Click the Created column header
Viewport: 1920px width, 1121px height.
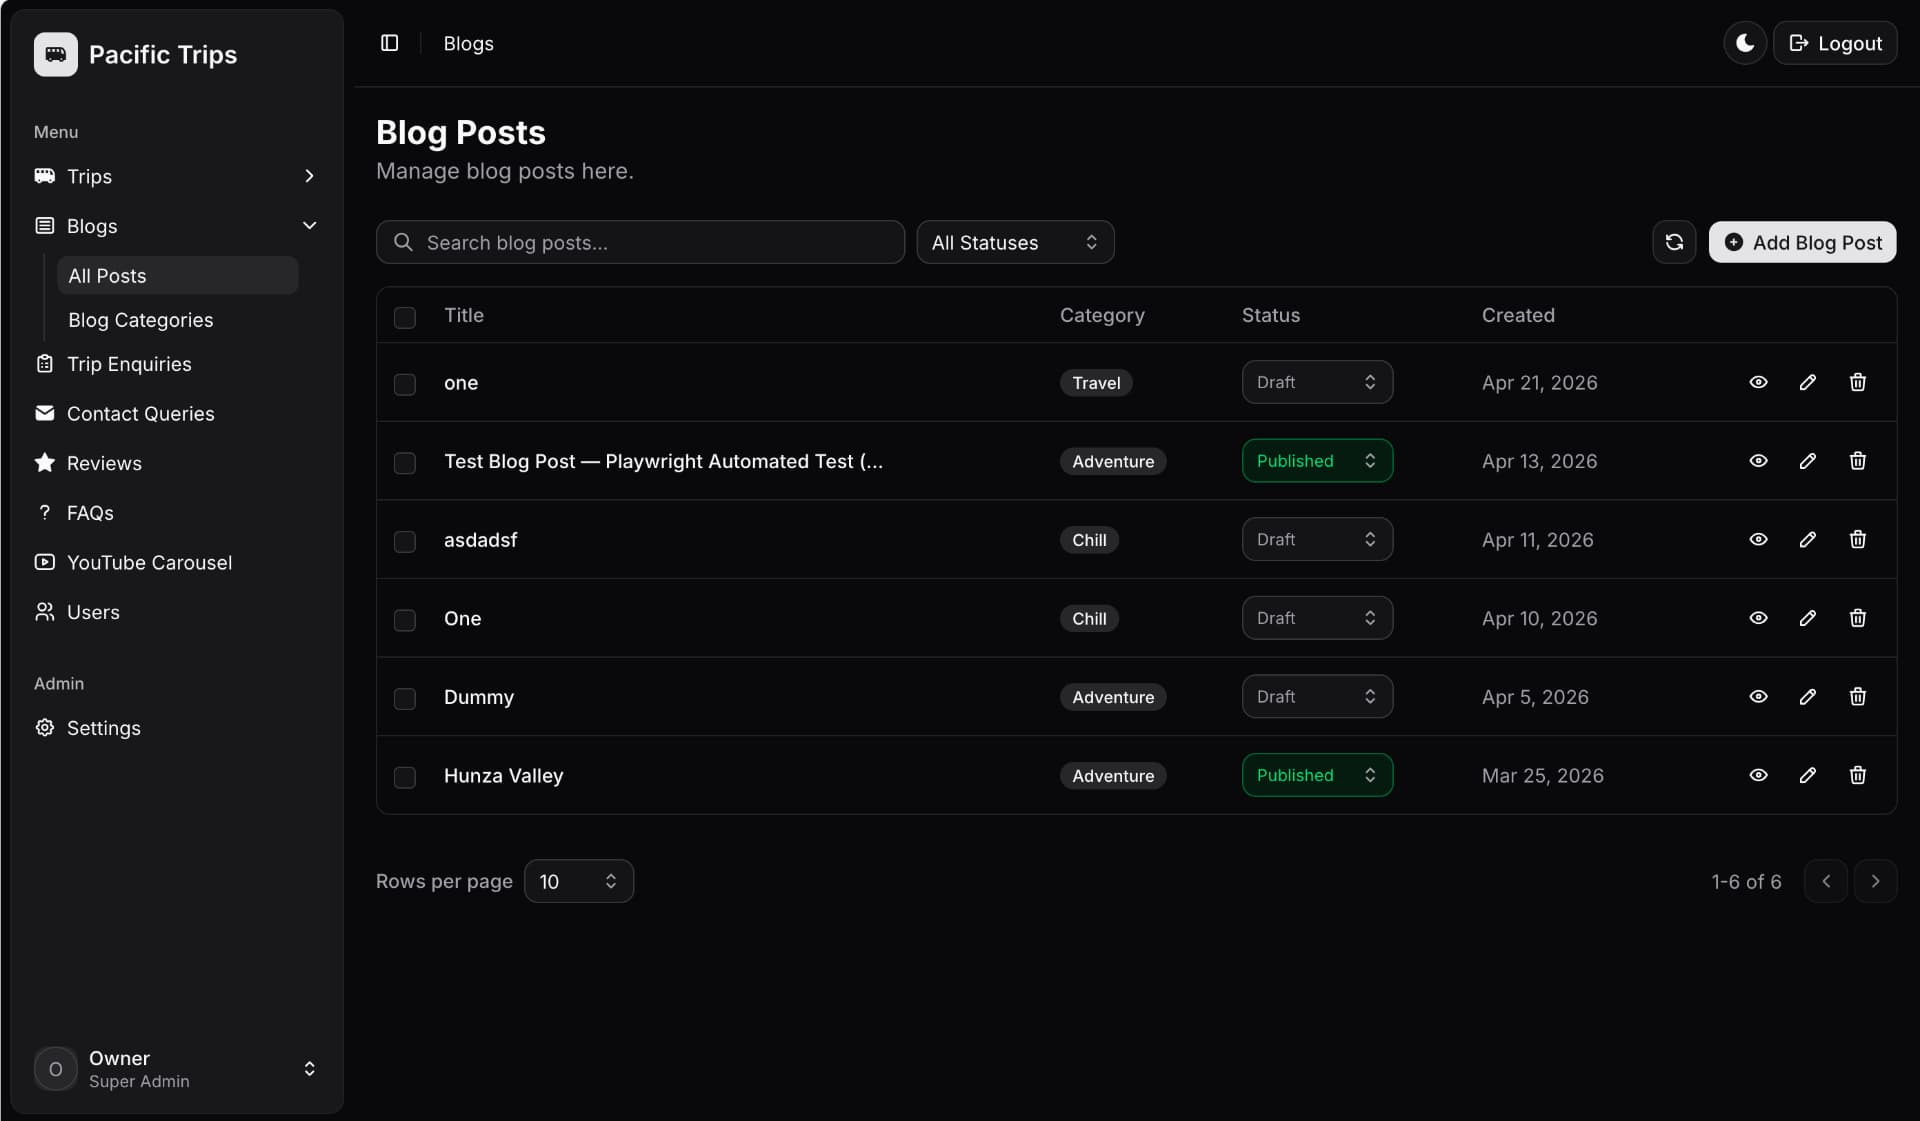pyautogui.click(x=1518, y=315)
